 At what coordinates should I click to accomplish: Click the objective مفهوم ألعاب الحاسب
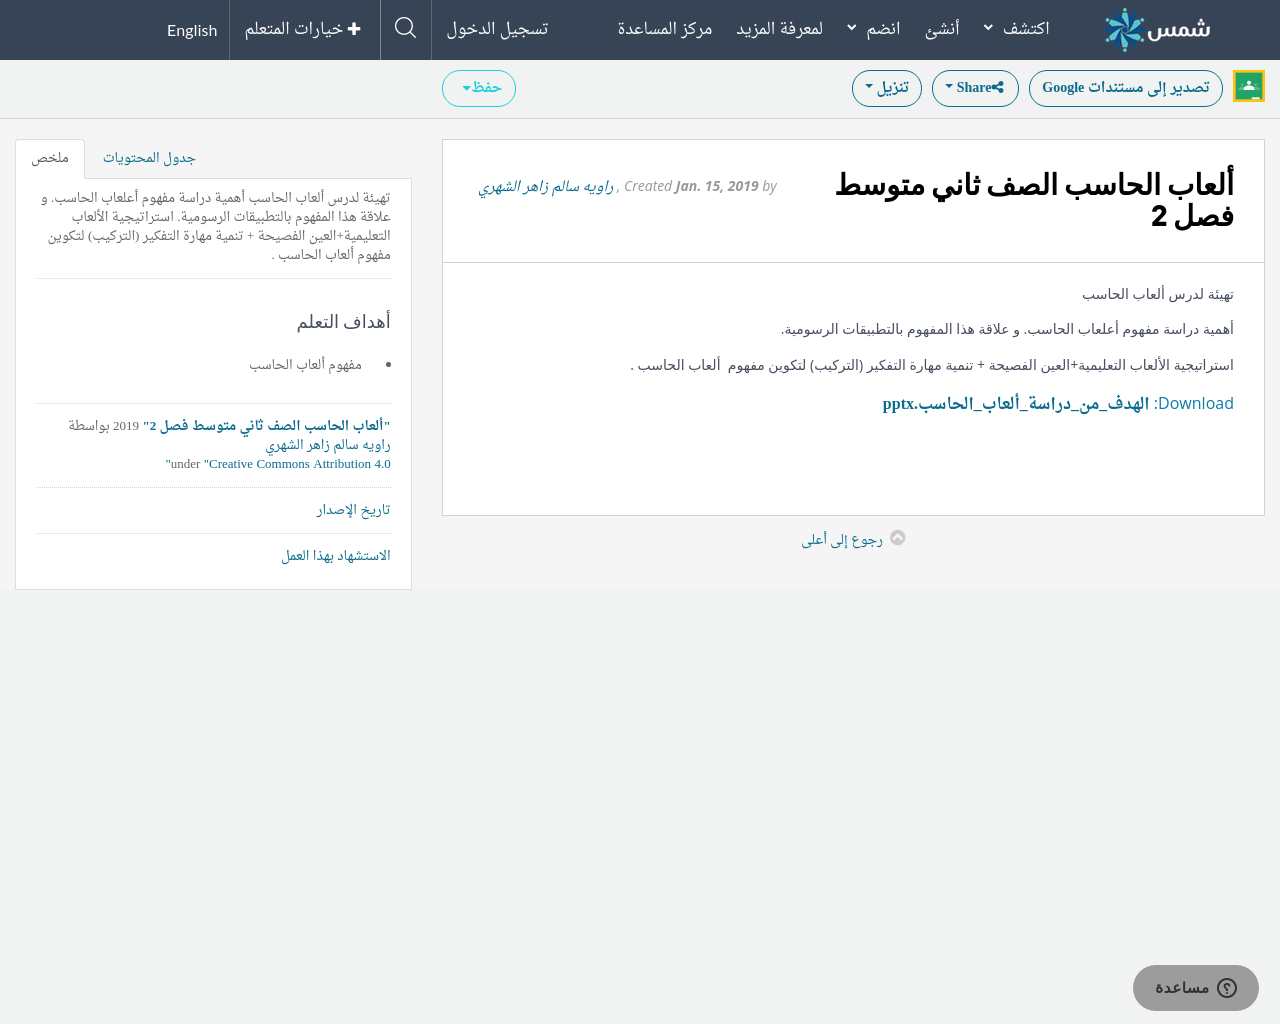[x=306, y=365]
